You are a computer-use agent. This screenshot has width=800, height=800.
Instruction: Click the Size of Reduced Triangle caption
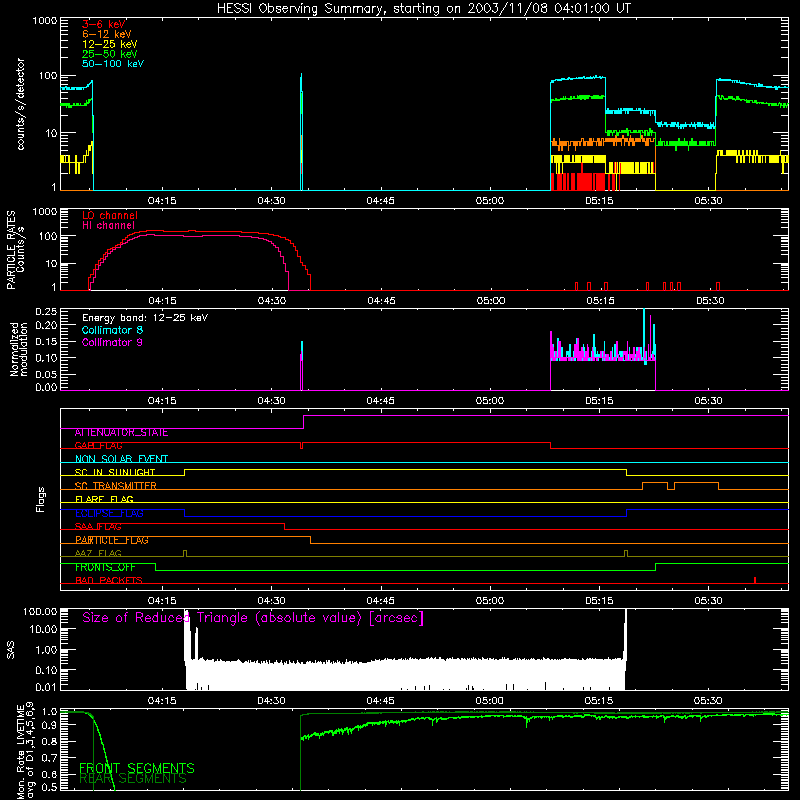pyautogui.click(x=253, y=618)
